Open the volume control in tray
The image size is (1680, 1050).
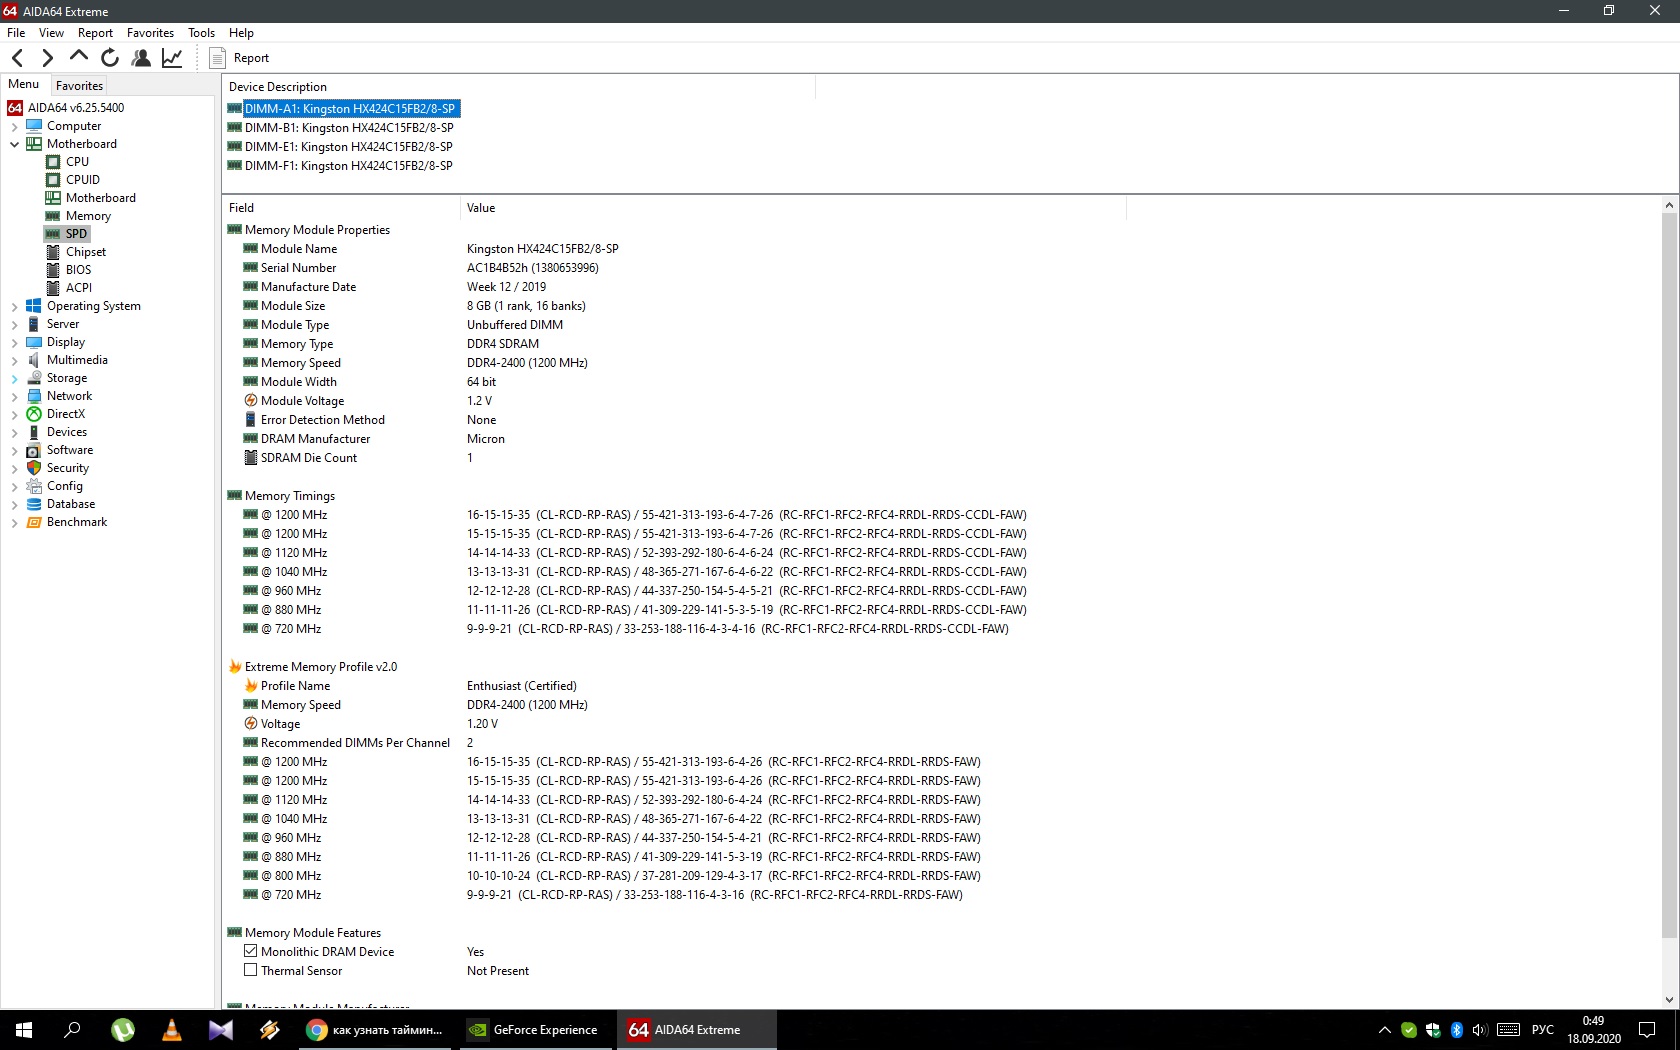(1480, 1030)
